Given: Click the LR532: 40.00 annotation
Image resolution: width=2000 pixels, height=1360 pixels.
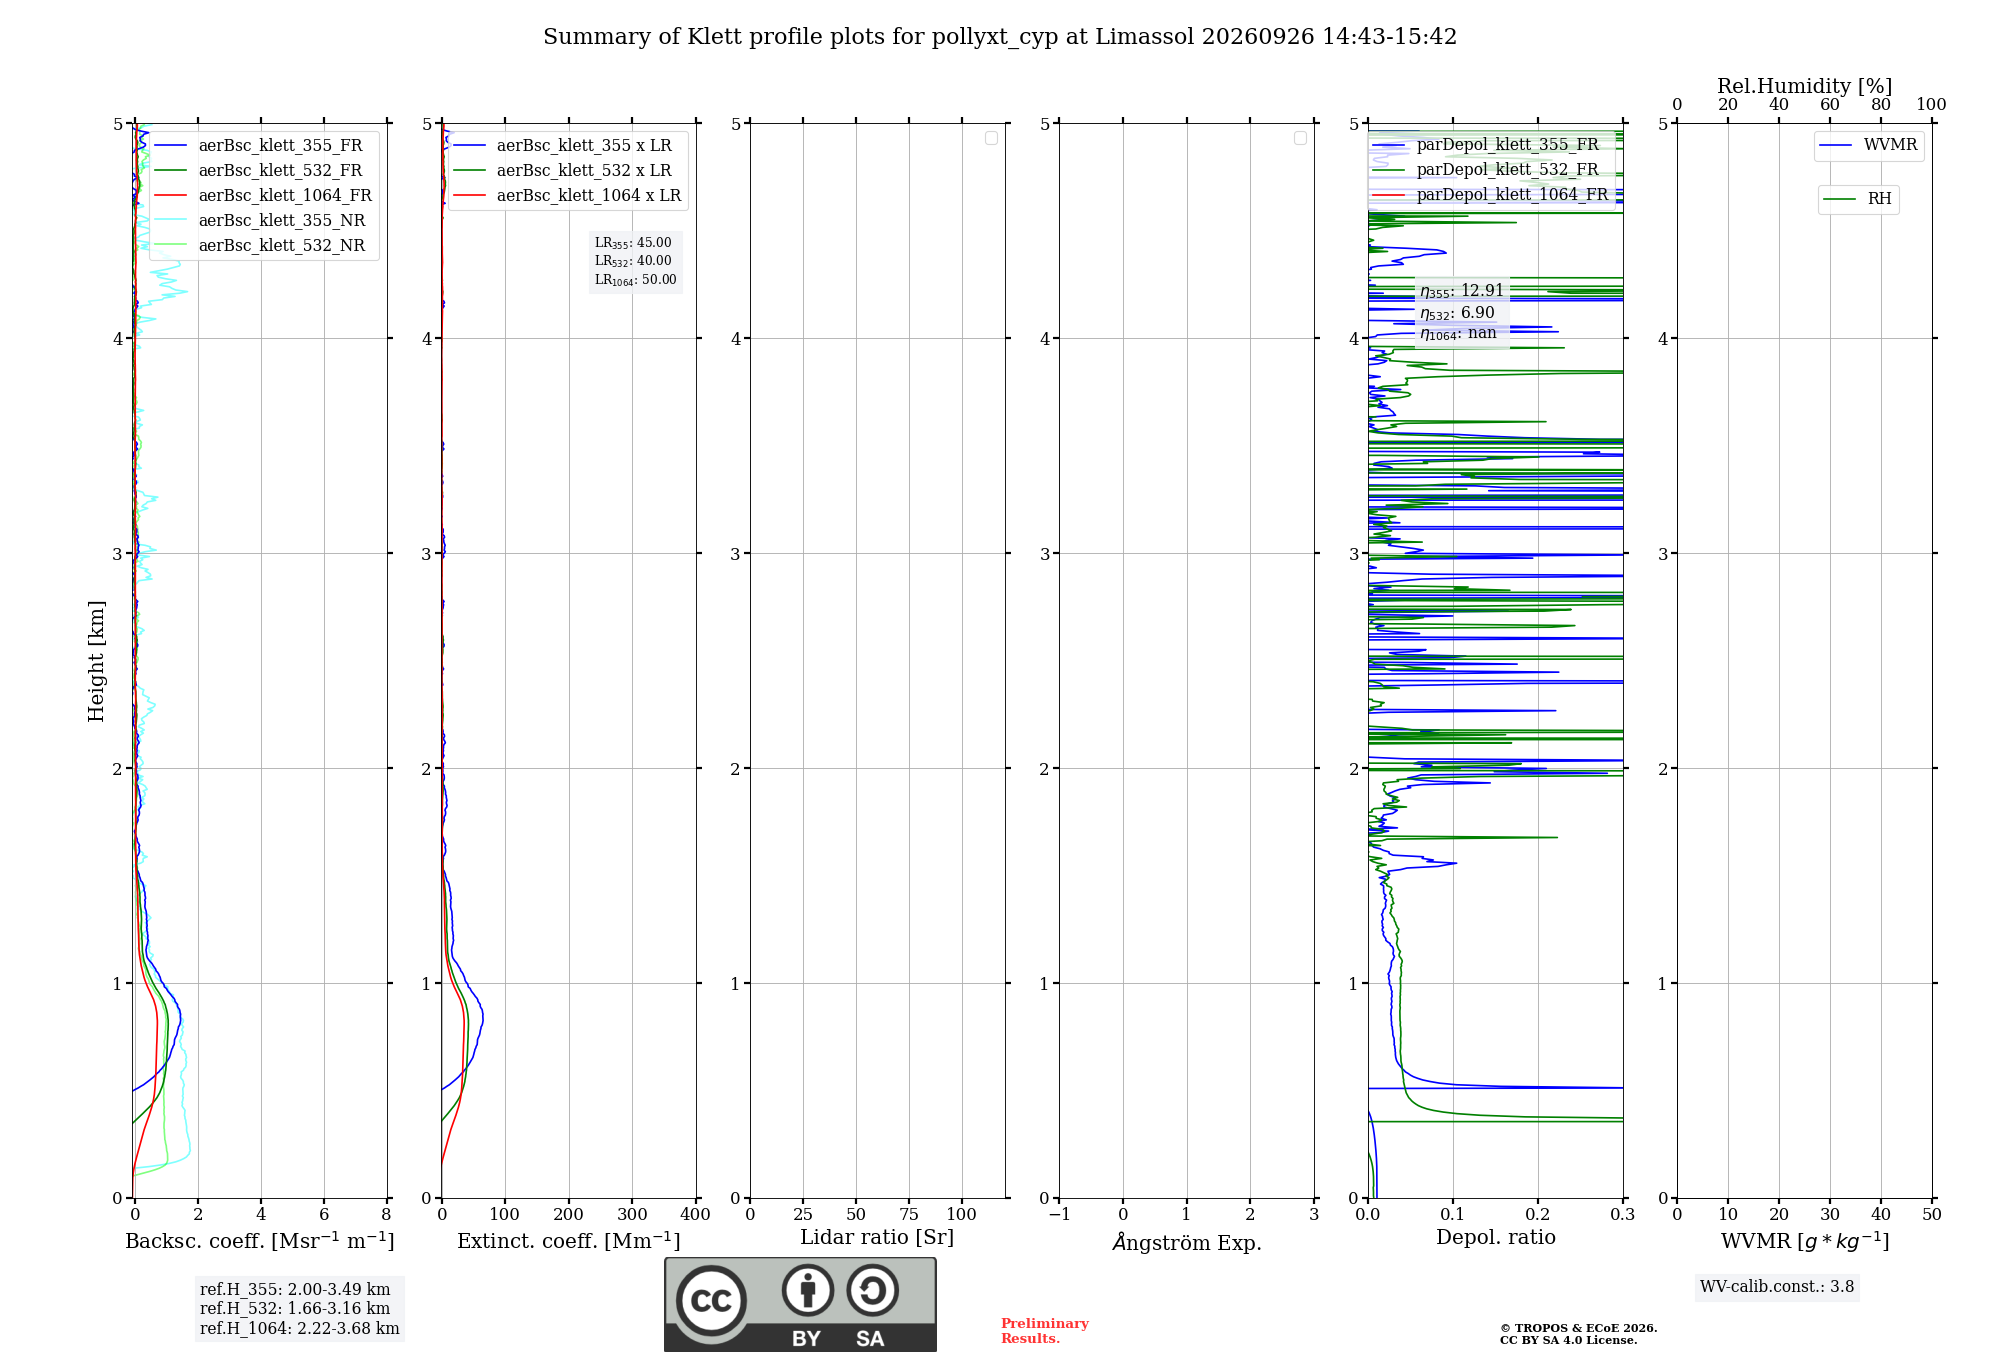Looking at the screenshot, I should point(633,261).
